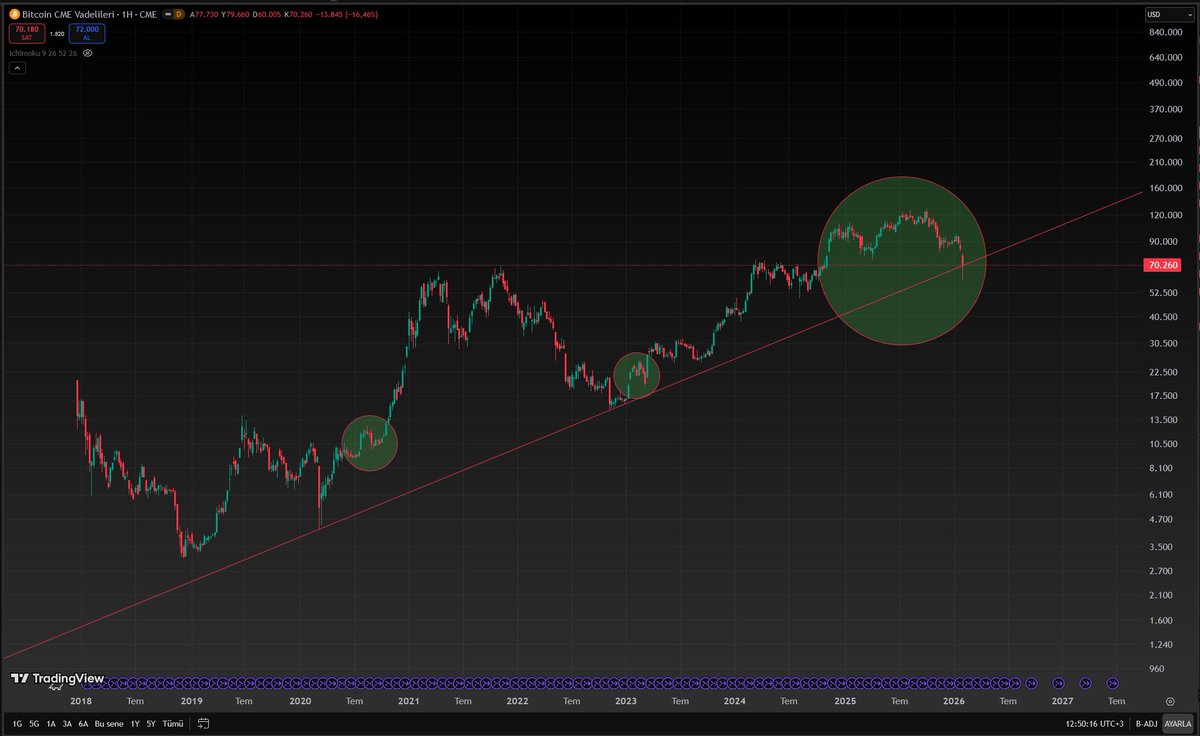Open the go-to-date calendar icon
The image size is (1200, 736).
[203, 723]
